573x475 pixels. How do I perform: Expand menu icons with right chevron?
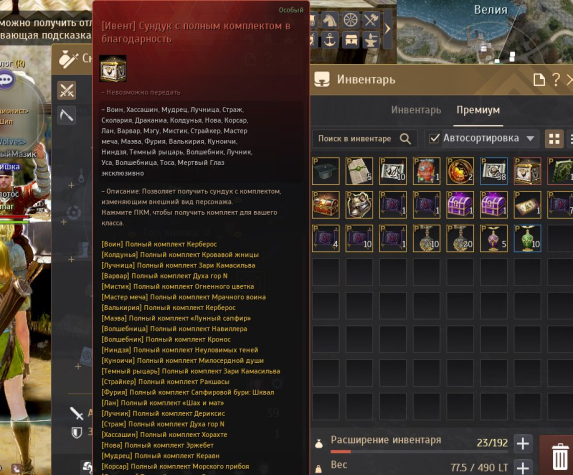tap(387, 29)
